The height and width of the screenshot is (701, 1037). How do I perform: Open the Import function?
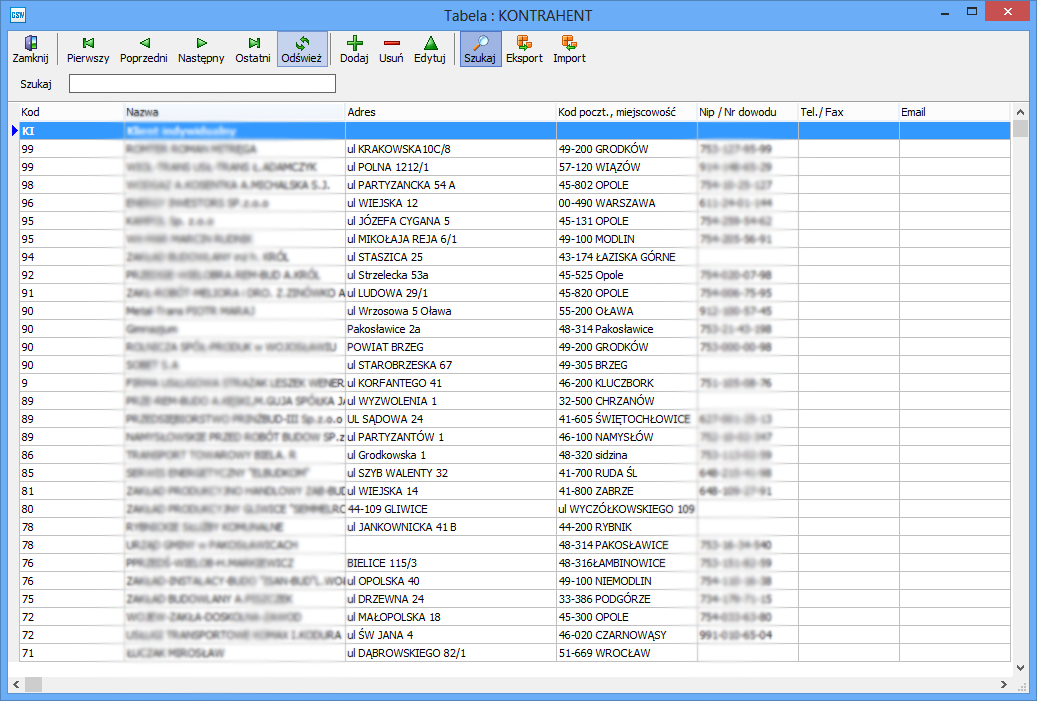coord(569,49)
